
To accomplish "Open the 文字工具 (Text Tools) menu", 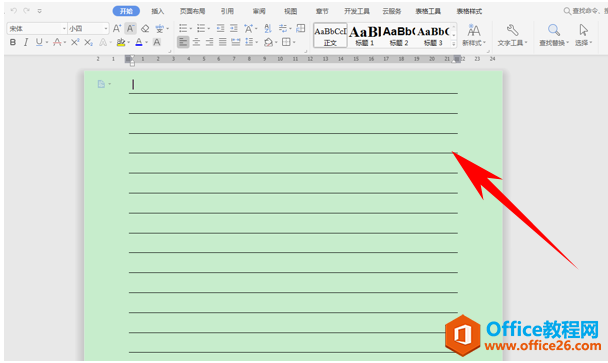I will [x=512, y=35].
